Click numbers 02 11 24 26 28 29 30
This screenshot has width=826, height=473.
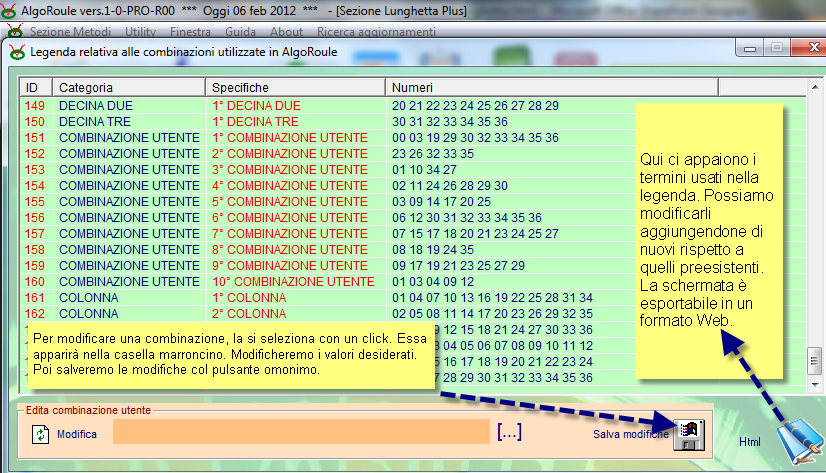click(450, 185)
